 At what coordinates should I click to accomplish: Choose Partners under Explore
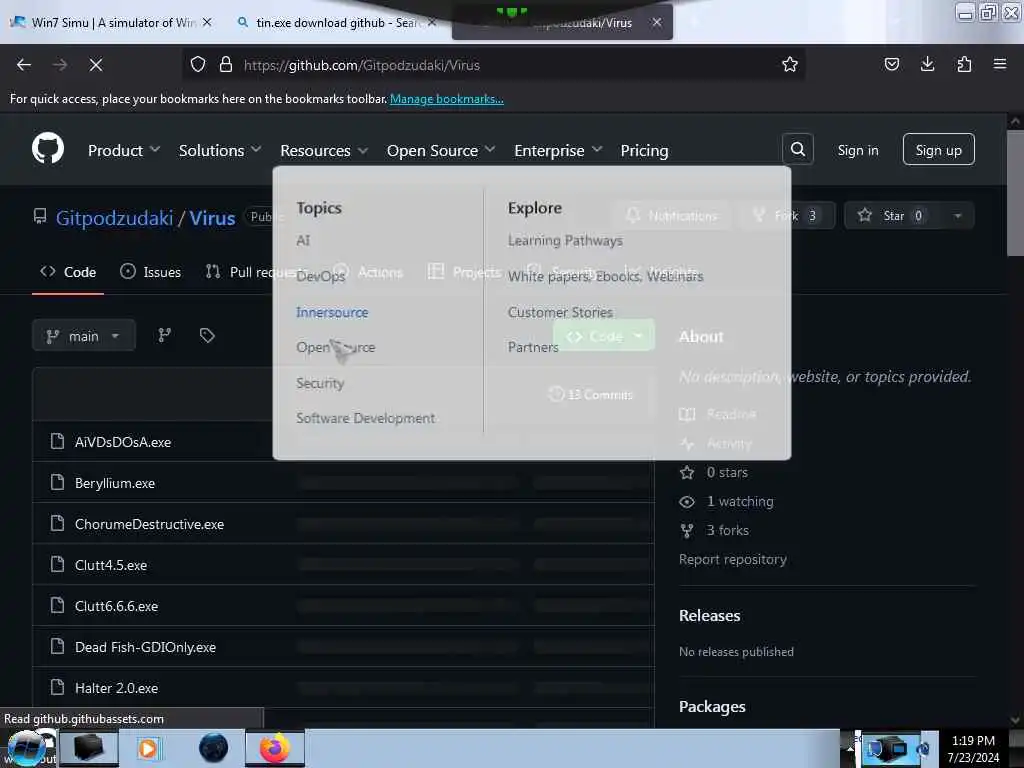533,347
